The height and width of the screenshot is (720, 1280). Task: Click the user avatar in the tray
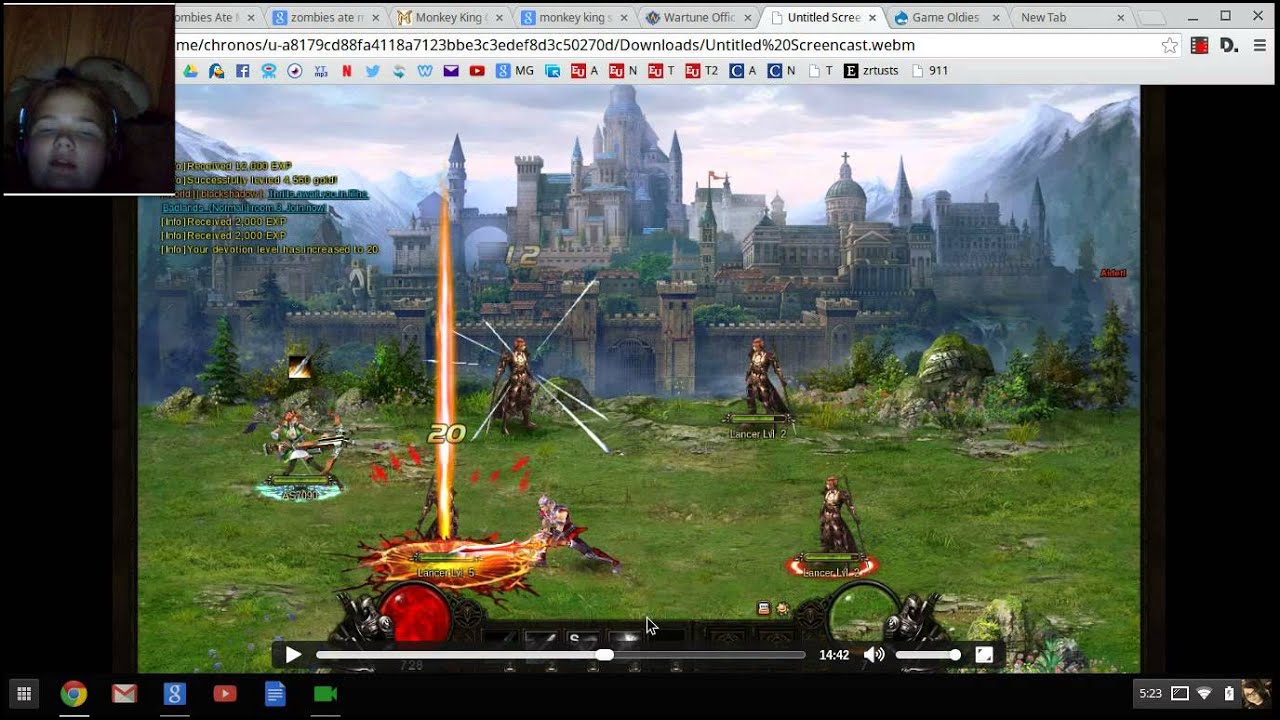coord(1257,693)
